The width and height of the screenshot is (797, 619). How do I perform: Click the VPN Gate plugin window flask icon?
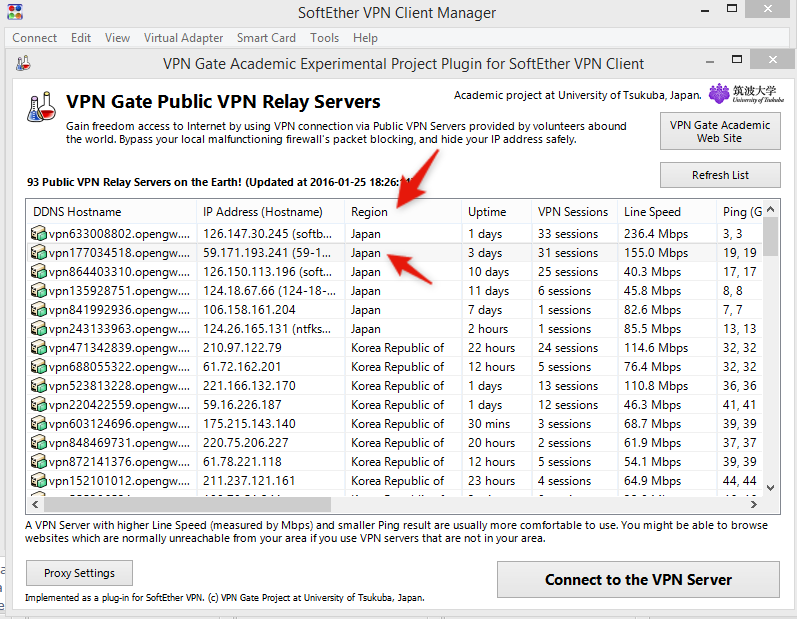click(23, 63)
